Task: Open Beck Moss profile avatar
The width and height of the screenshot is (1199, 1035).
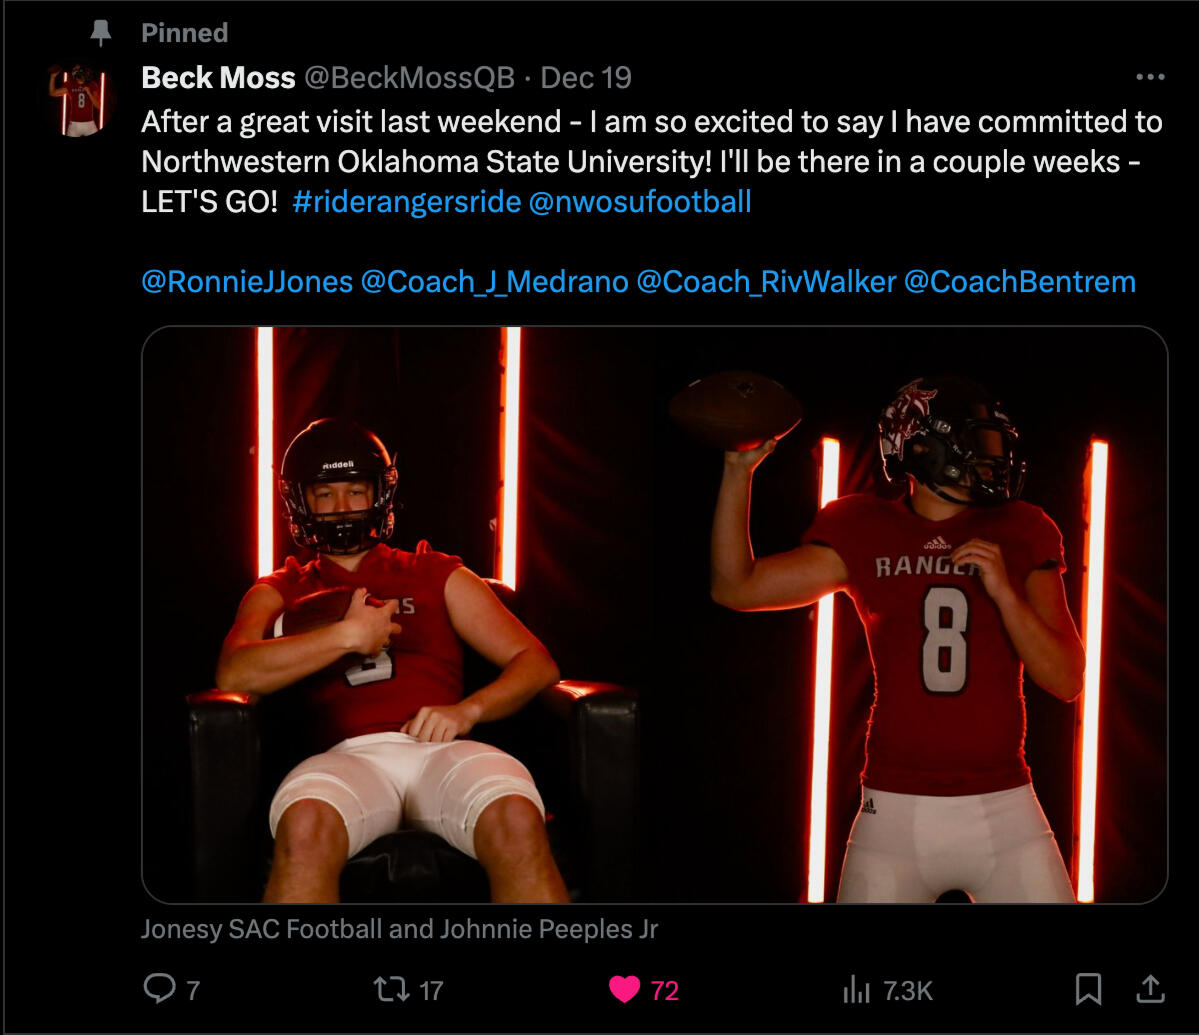Action: 82,100
